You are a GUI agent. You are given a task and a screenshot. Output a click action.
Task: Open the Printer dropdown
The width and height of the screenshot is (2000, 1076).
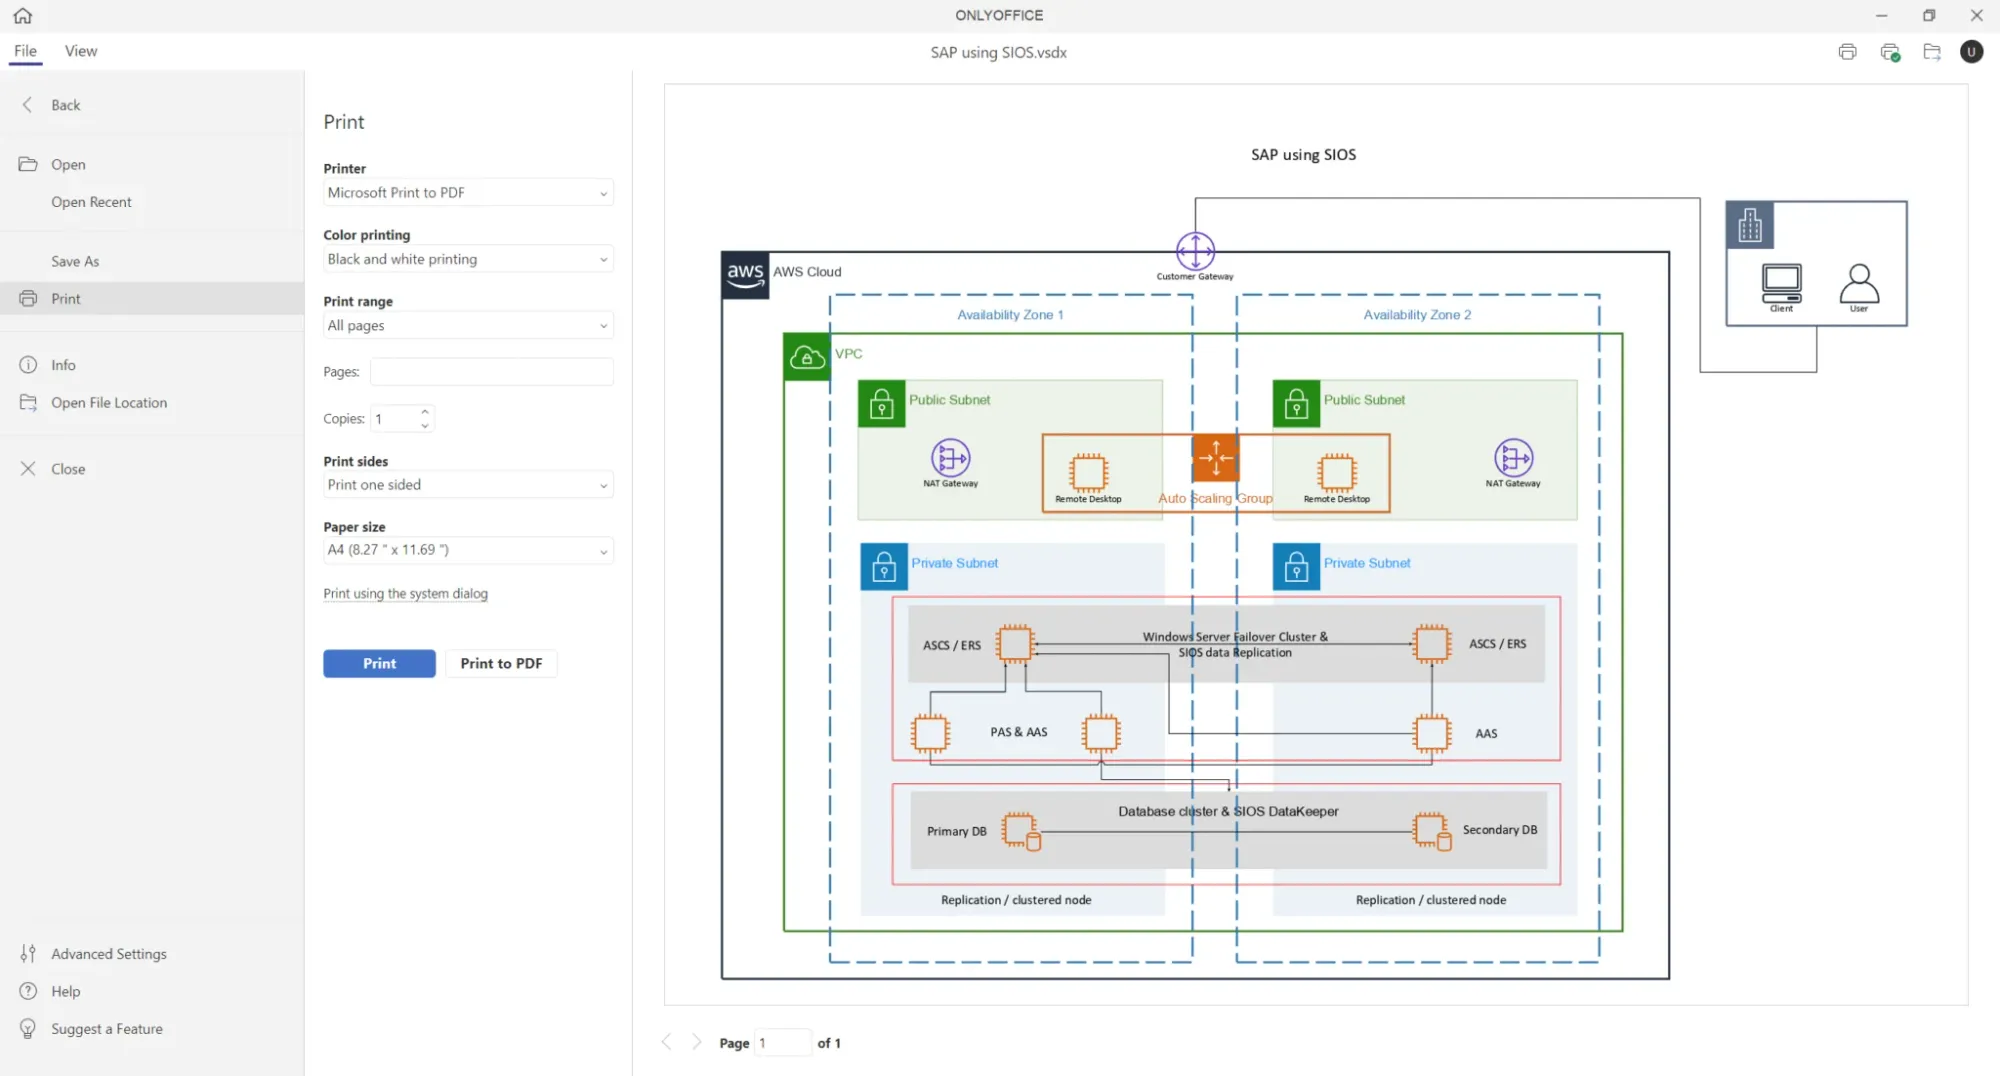click(x=602, y=192)
